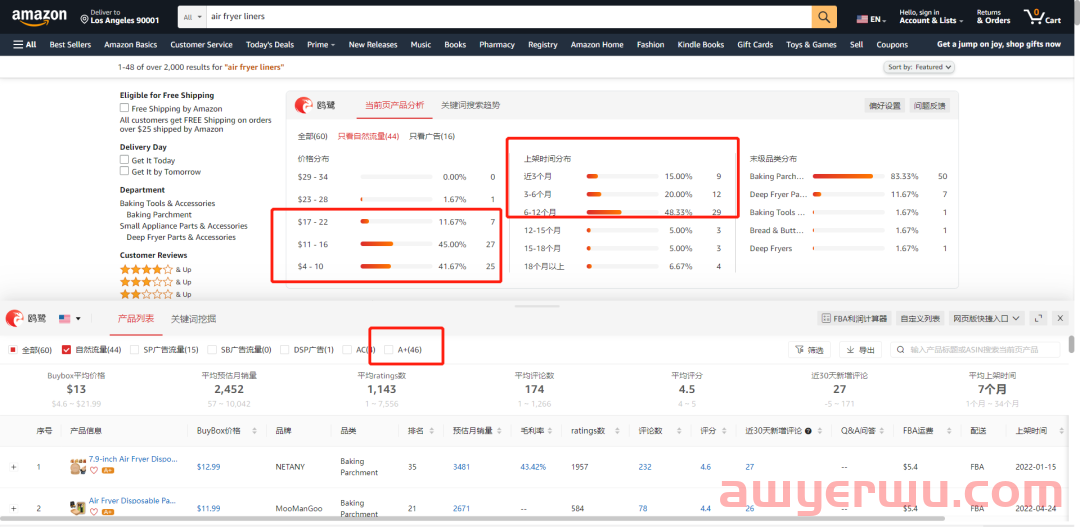Viewport: 1080px width, 527px height.
Task: Select 3 stars & Up review filter
Action: [156, 282]
